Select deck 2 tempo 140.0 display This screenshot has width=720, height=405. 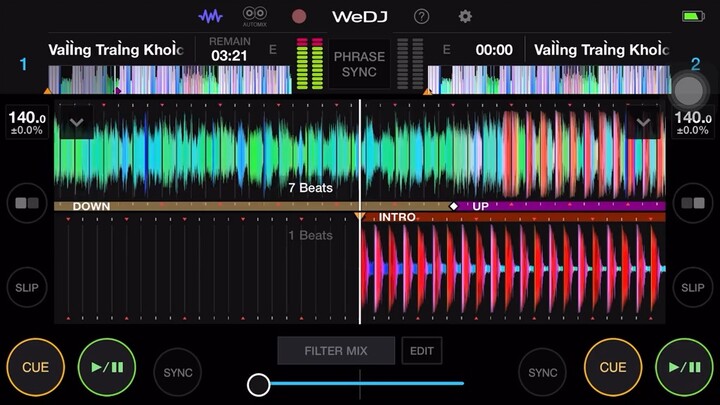(693, 122)
